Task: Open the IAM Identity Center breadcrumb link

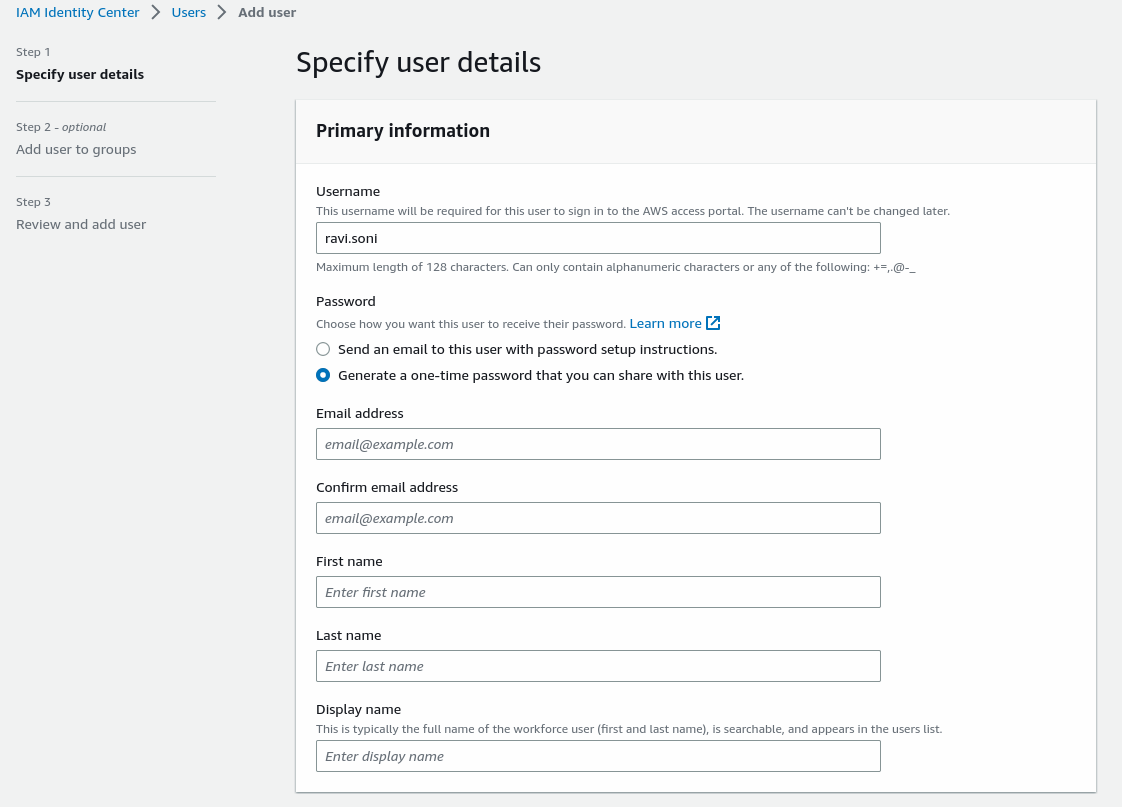Action: [x=78, y=13]
